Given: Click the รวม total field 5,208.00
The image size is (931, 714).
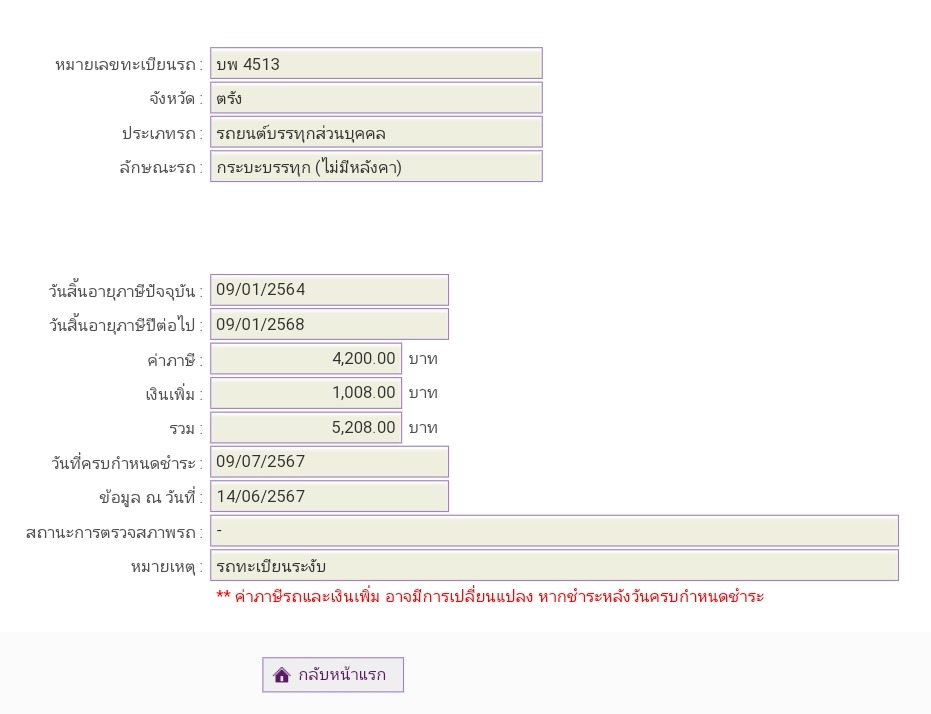Looking at the screenshot, I should click(x=306, y=427).
